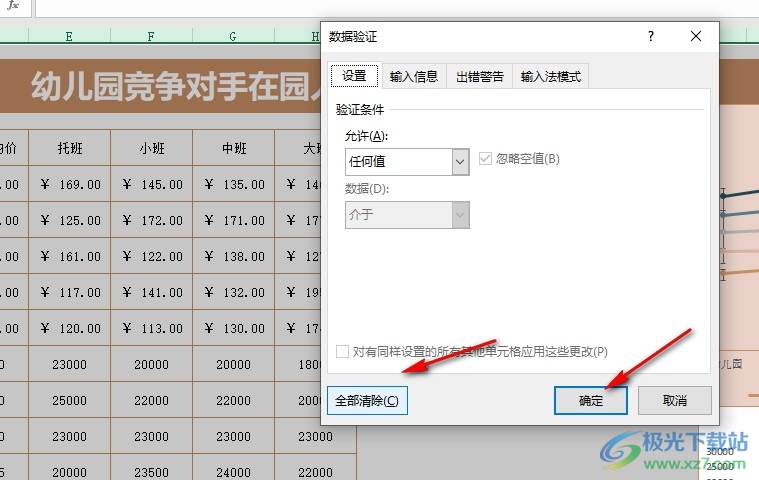Confirm with the 确定 button
The image size is (759, 480).
591,401
